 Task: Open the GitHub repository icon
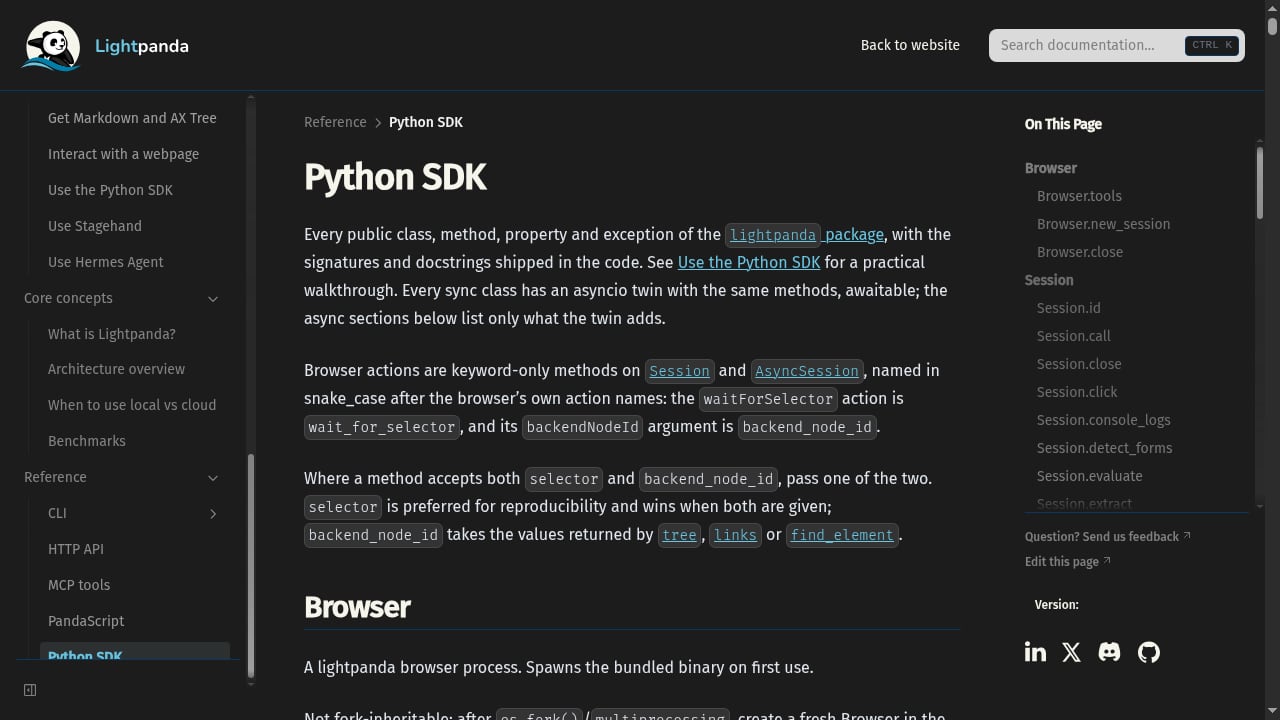coord(1149,652)
